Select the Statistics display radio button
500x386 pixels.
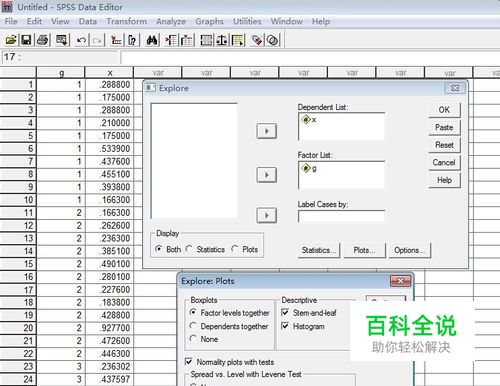click(x=189, y=249)
